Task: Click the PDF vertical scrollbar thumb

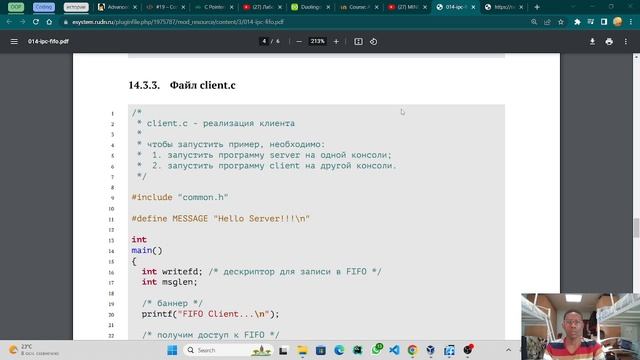Action: point(636,227)
